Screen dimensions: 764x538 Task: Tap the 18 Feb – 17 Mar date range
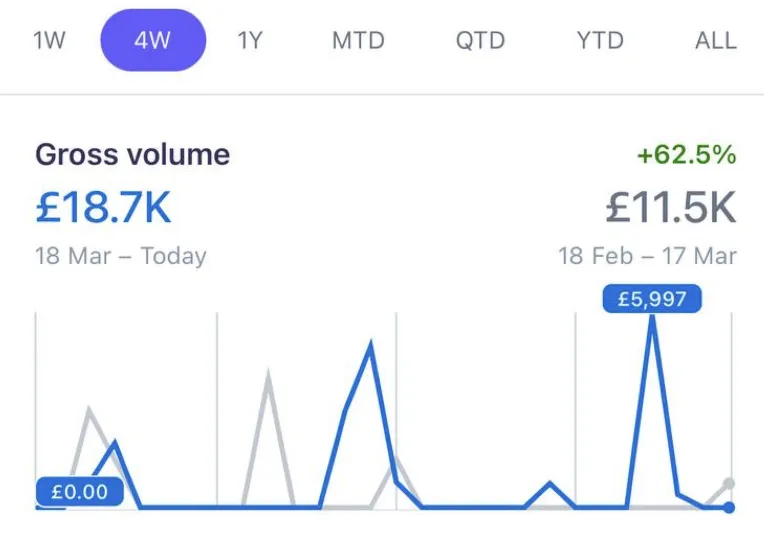[x=647, y=256]
